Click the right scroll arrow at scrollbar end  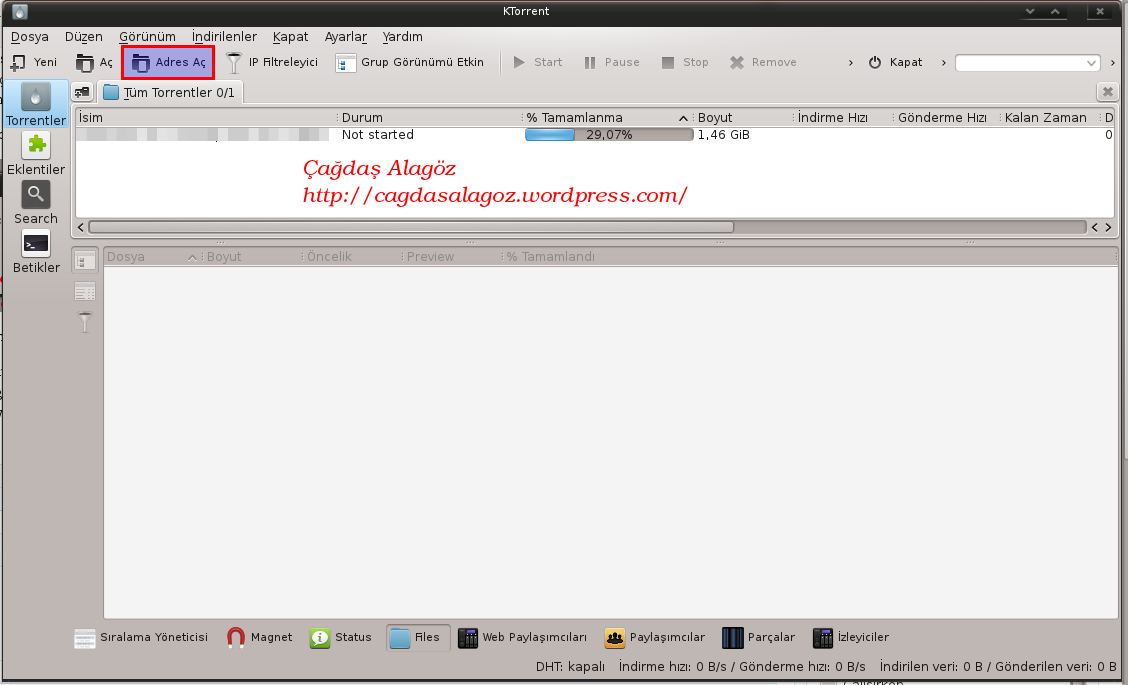(1109, 227)
